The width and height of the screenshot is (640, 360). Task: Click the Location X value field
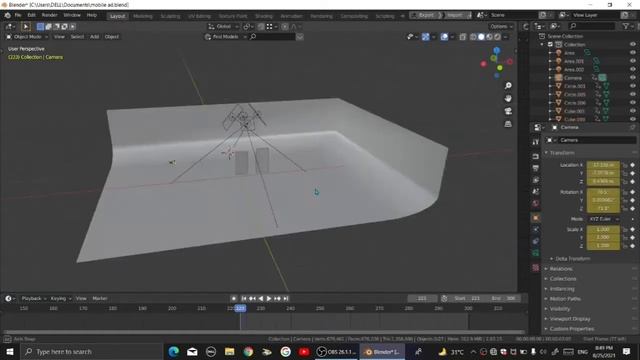click(603, 165)
